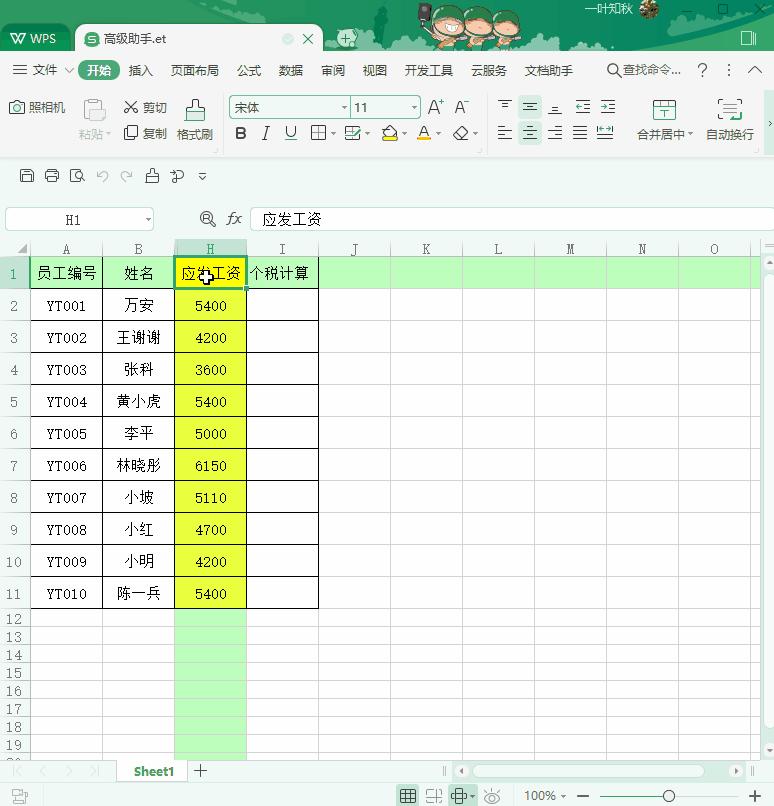
Task: Click the Copy (复制) icon
Action: [x=131, y=133]
